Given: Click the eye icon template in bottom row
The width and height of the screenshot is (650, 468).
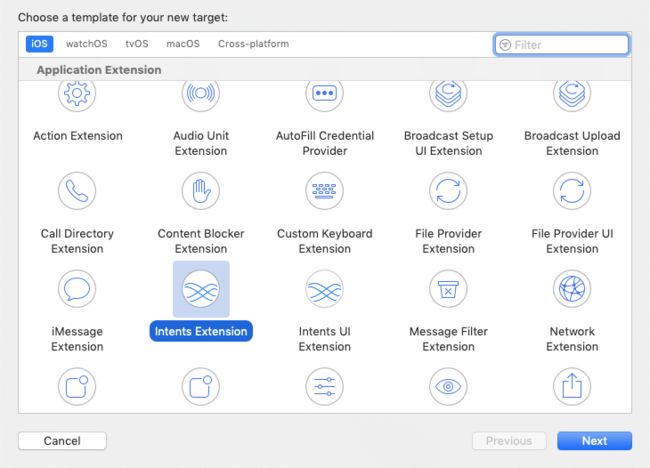Looking at the screenshot, I should point(448,387).
